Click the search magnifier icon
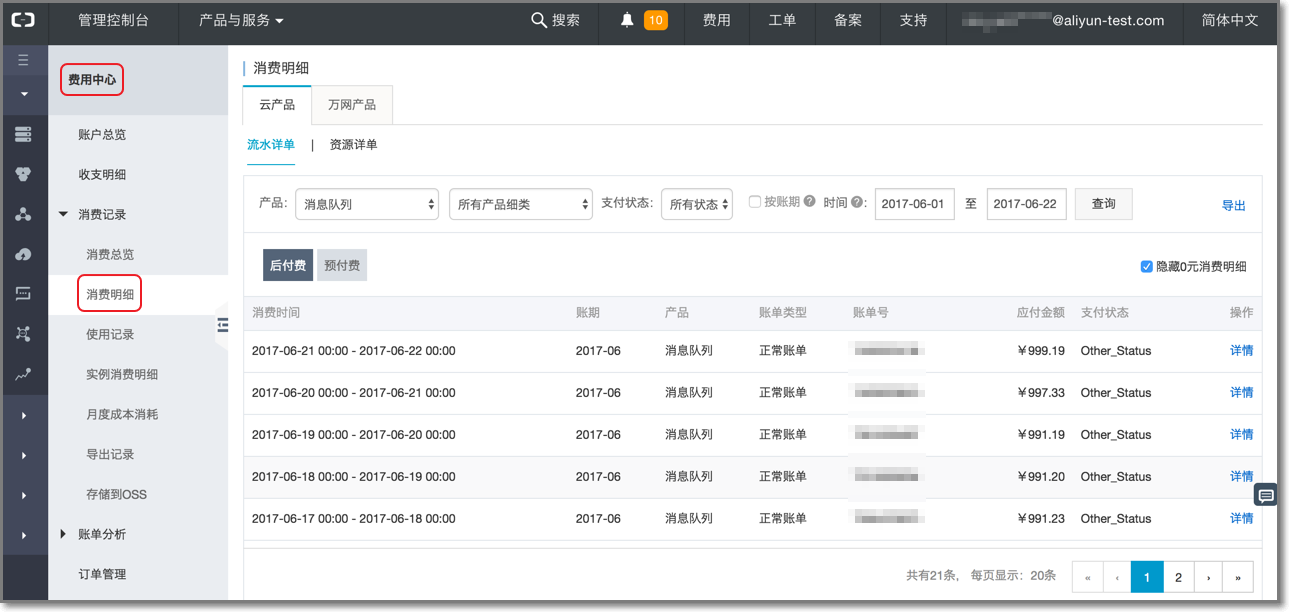 click(539, 20)
